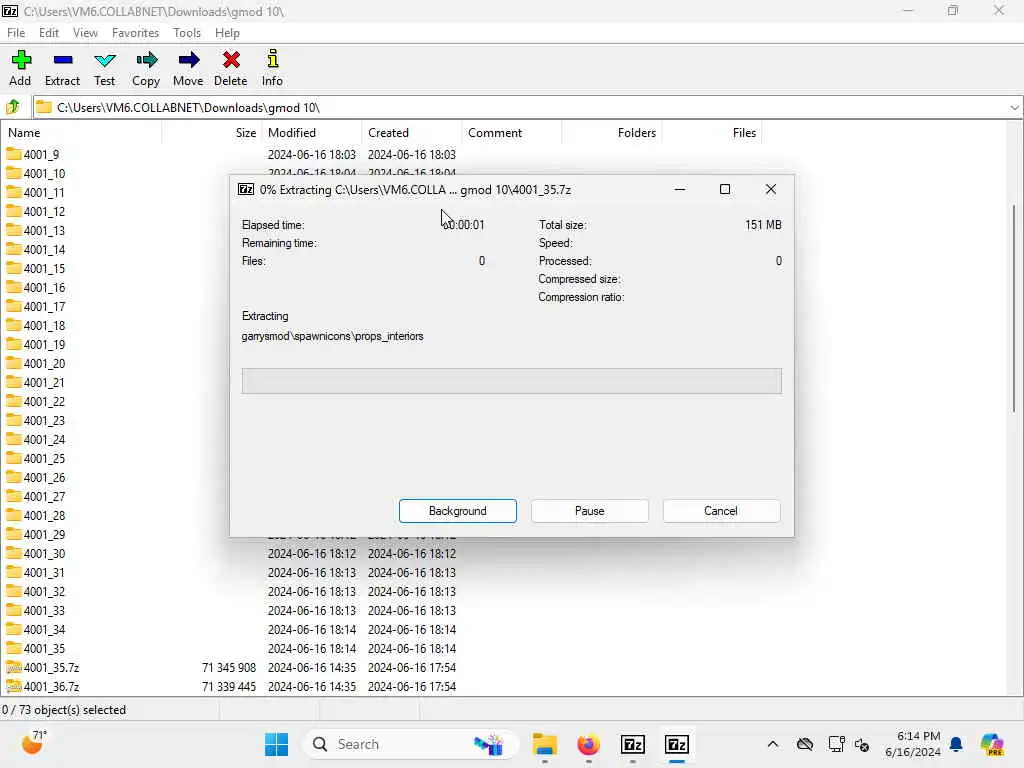Viewport: 1024px width, 768px height.
Task: Click the Copy toolbar icon
Action: coord(146,68)
